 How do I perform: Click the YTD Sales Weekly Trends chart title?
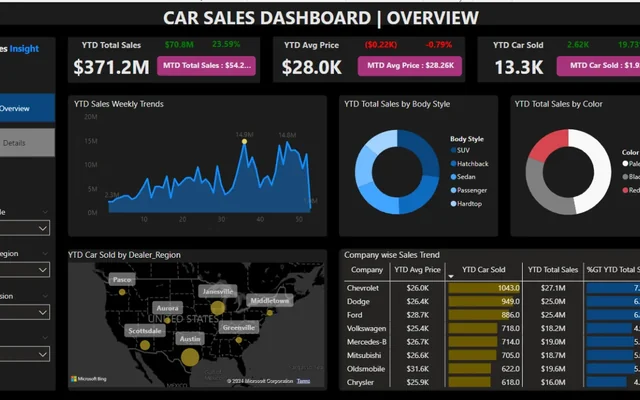click(x=119, y=104)
